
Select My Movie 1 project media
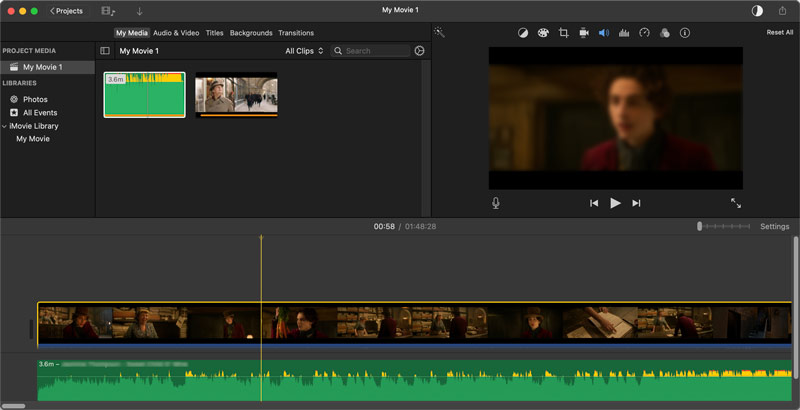(x=47, y=67)
